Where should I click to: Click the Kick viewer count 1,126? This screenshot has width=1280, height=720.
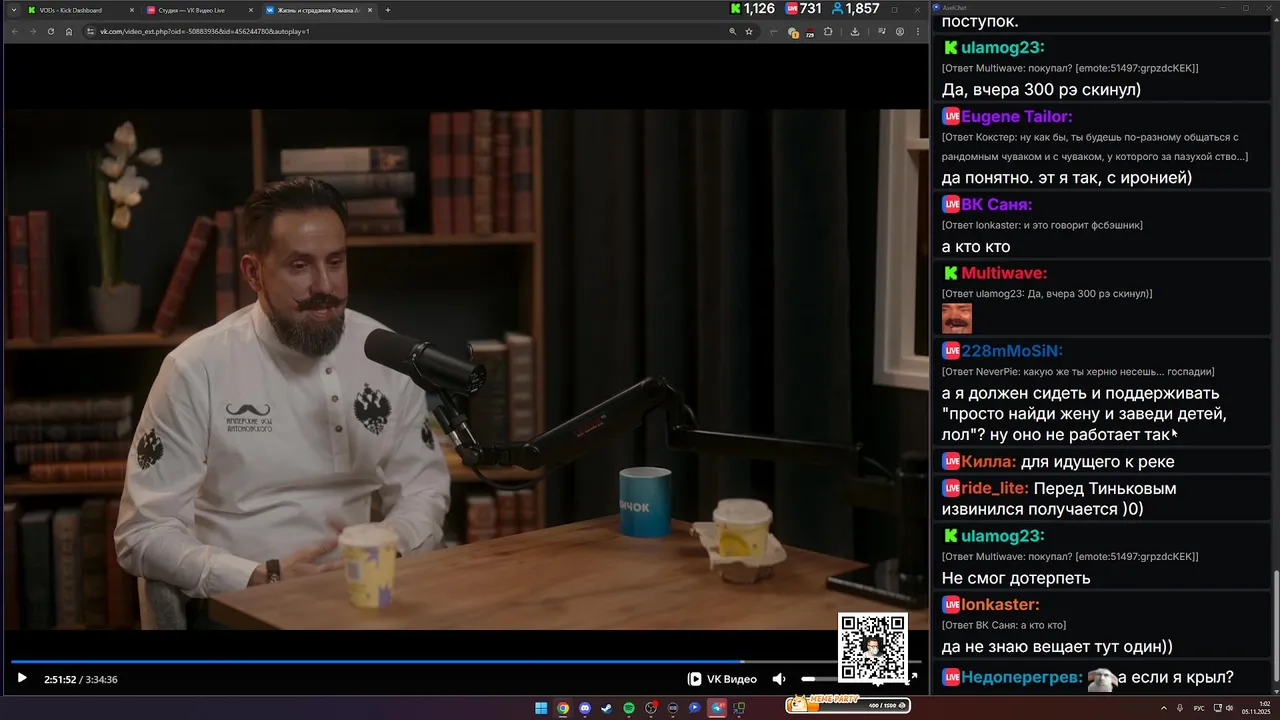pyautogui.click(x=753, y=8)
